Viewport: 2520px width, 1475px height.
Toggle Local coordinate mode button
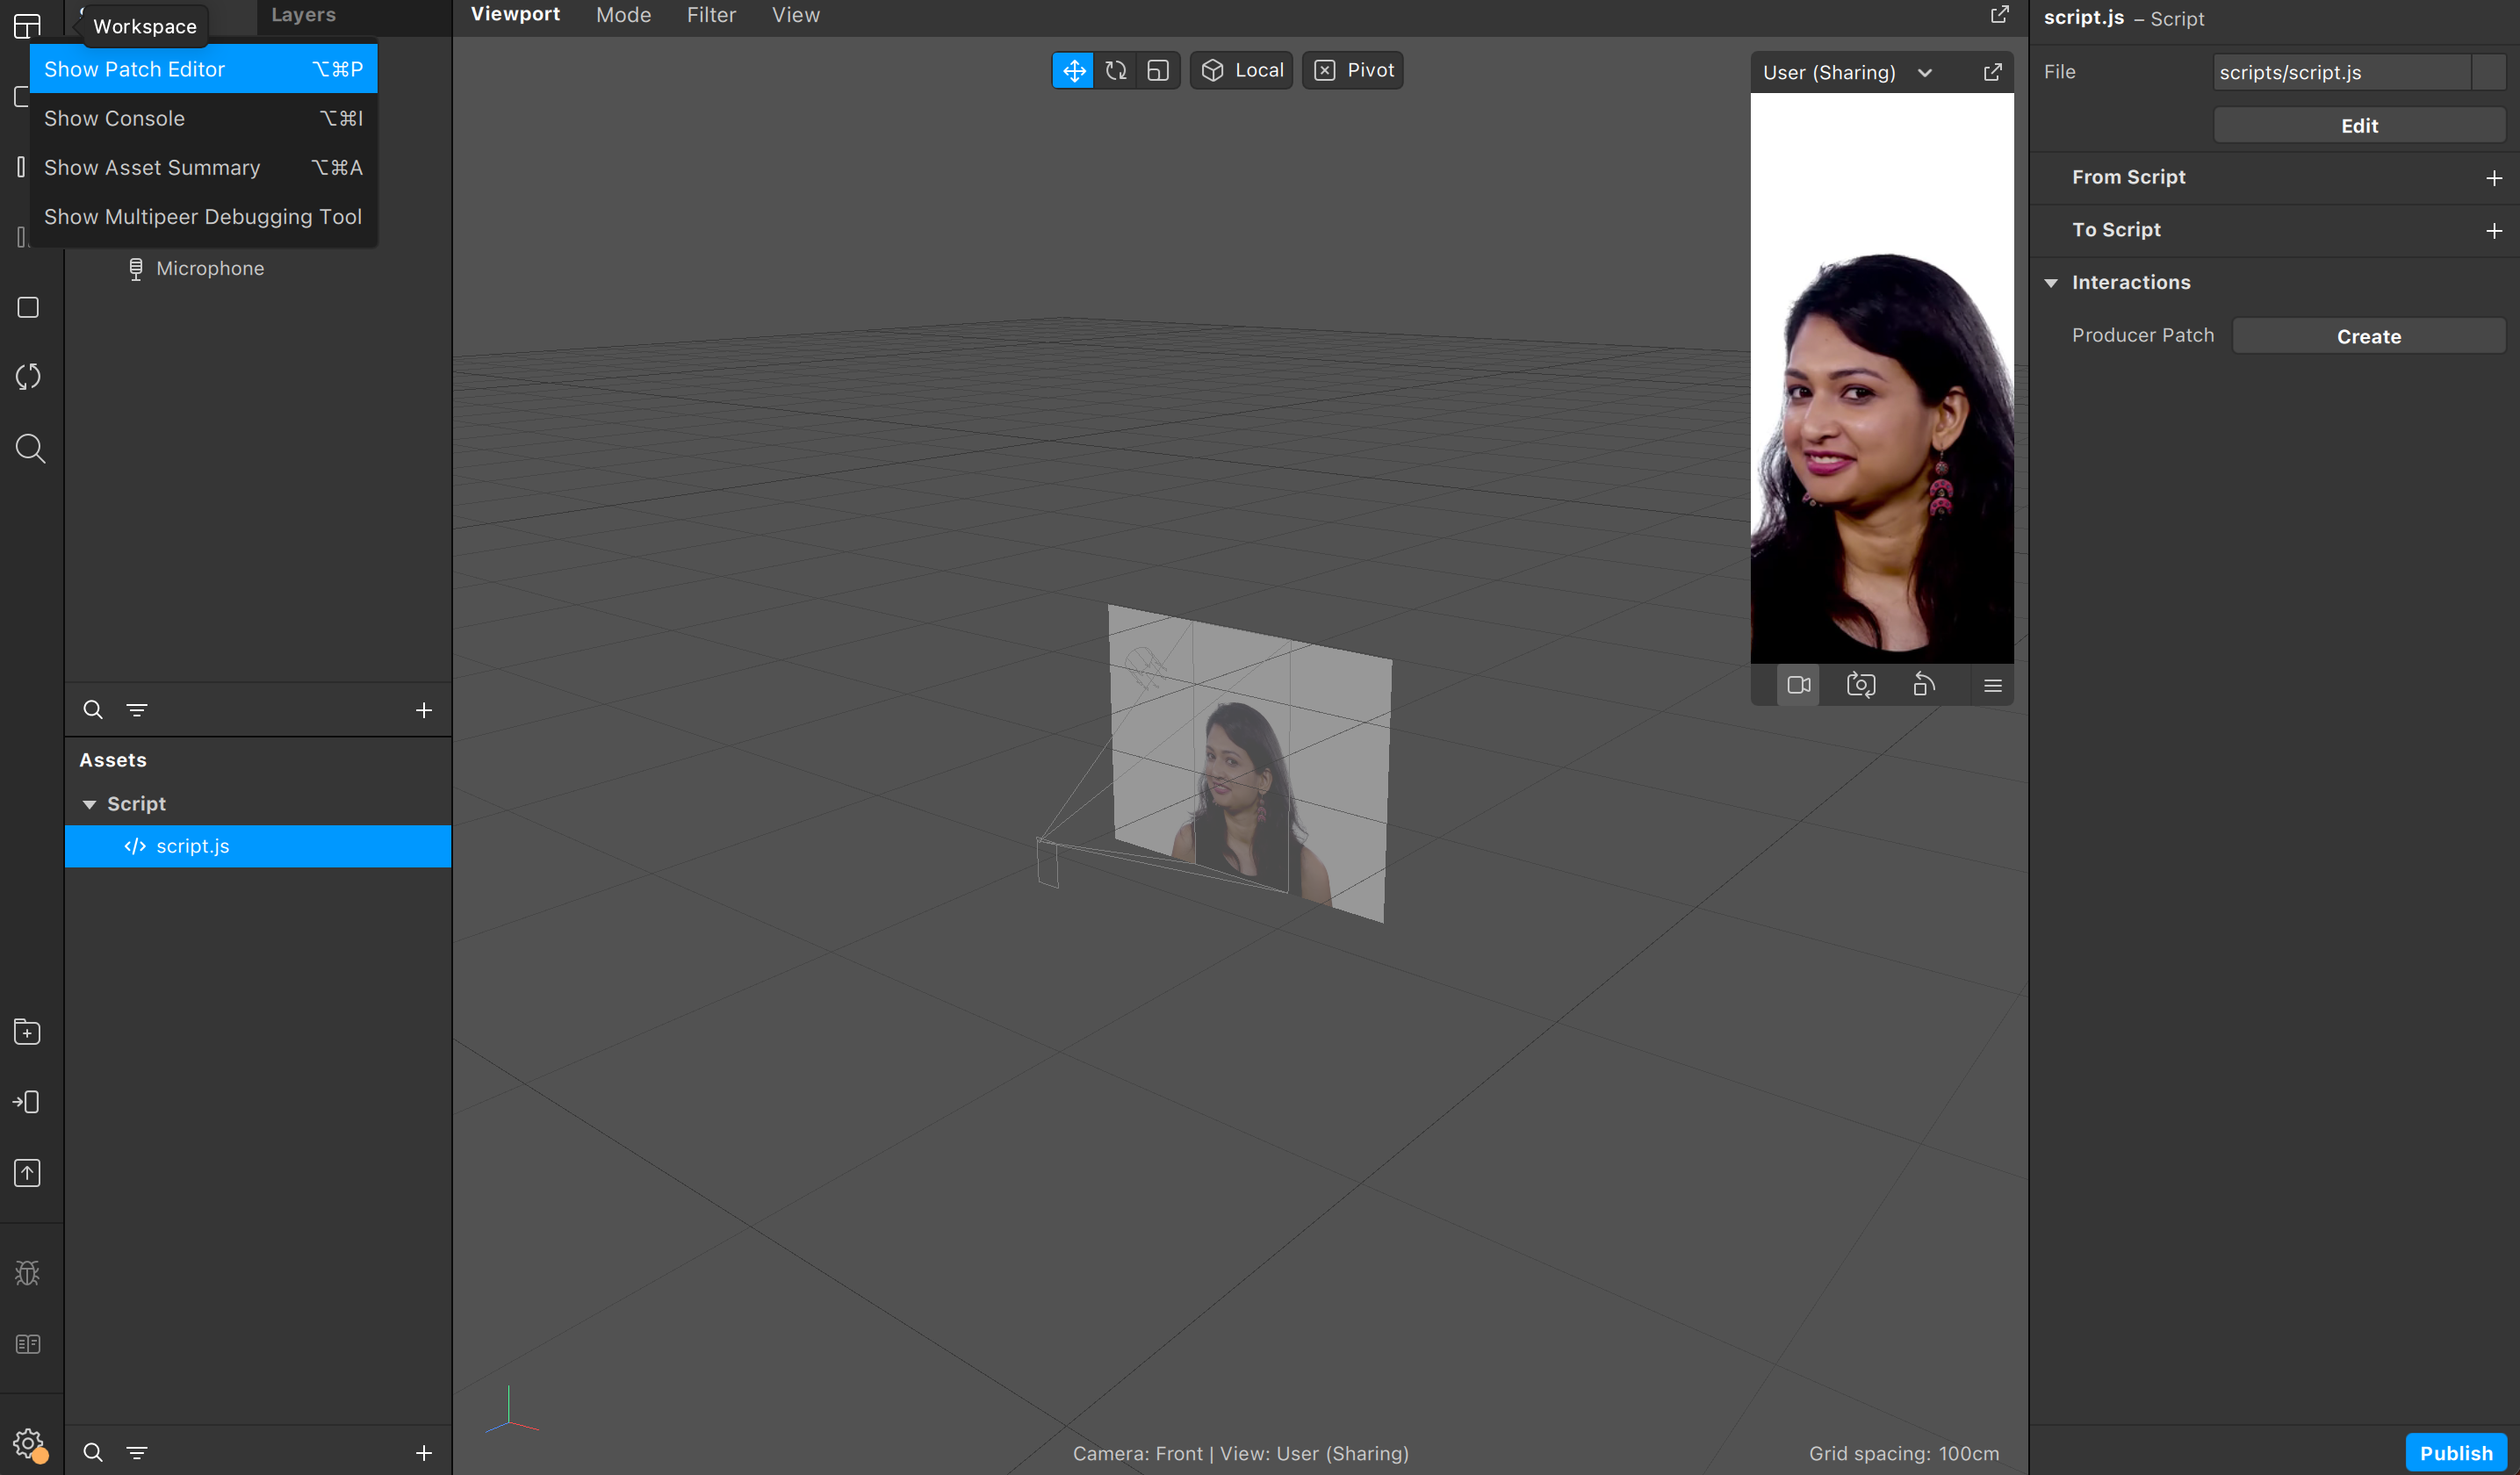(1241, 70)
